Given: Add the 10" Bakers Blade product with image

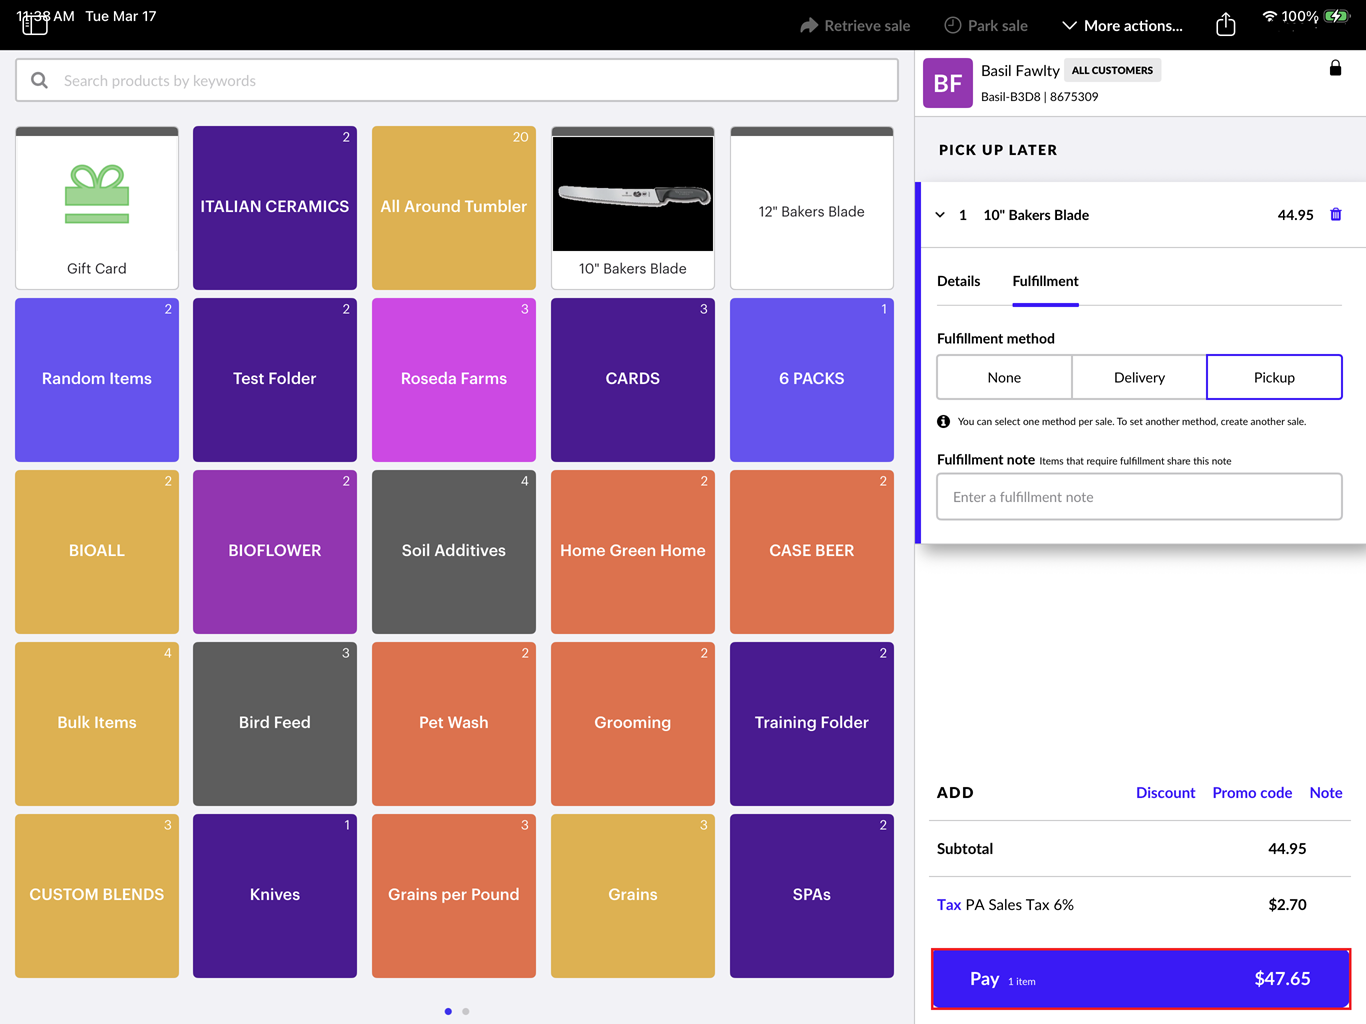Looking at the screenshot, I should click(633, 208).
